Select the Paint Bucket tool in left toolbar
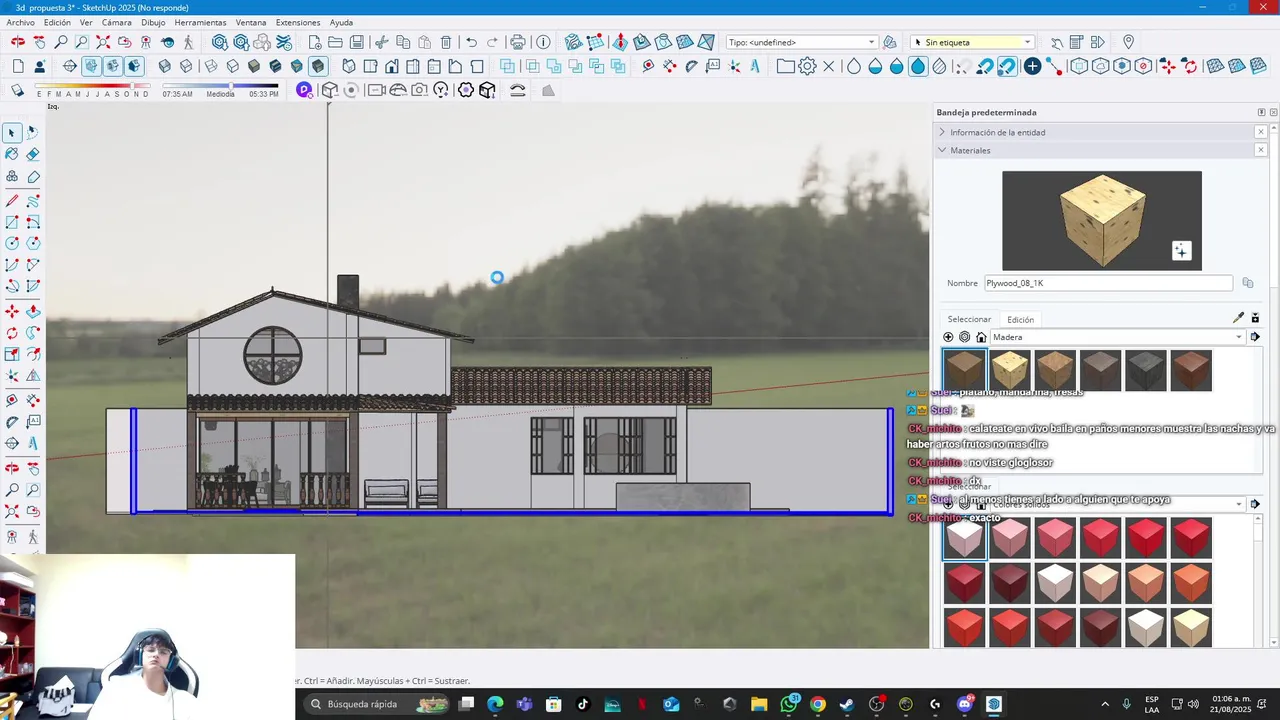1280x720 pixels. [12, 154]
